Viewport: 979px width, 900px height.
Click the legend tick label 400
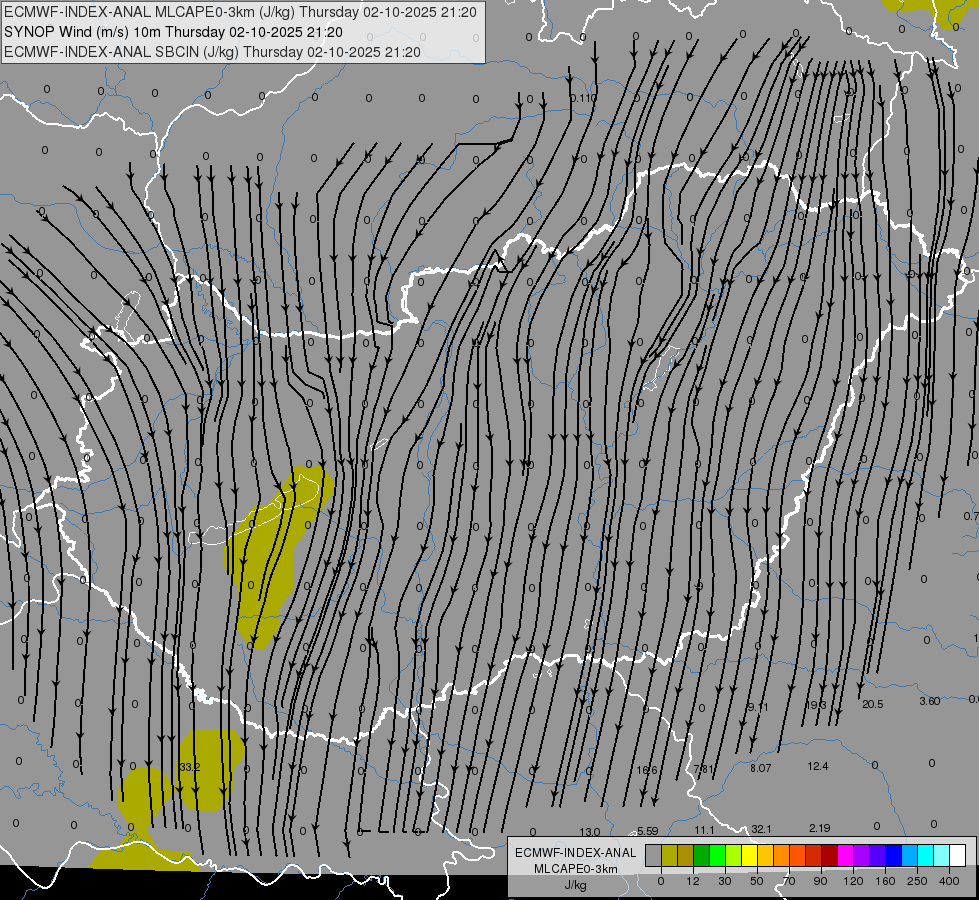coord(949,881)
